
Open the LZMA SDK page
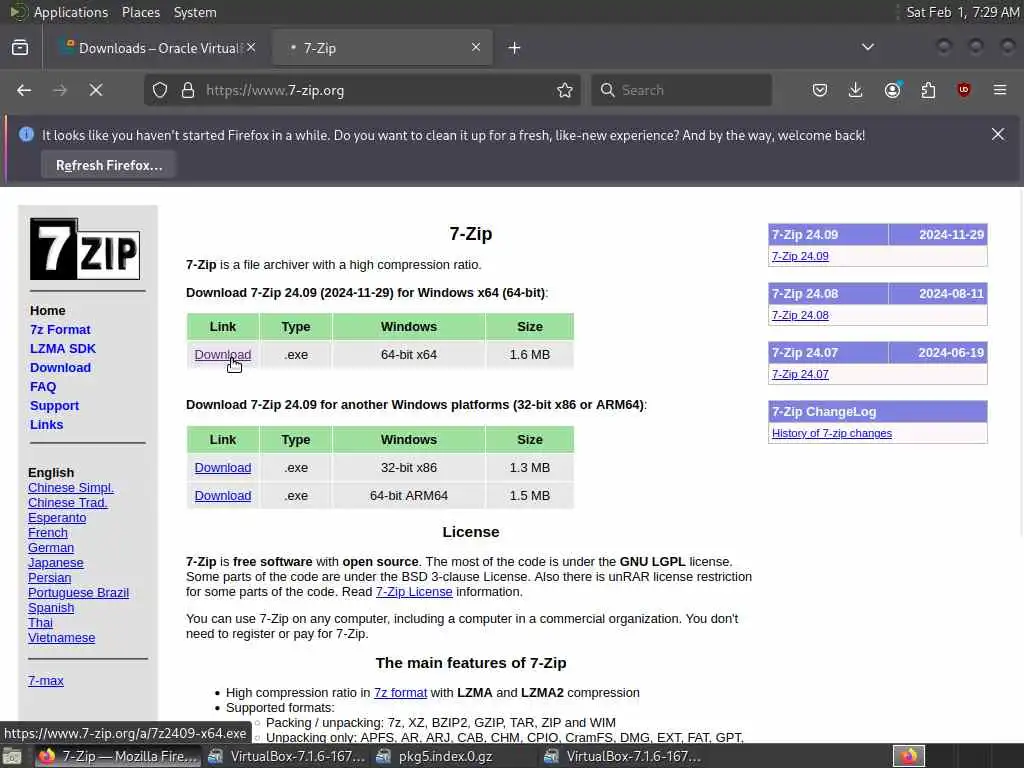click(63, 349)
